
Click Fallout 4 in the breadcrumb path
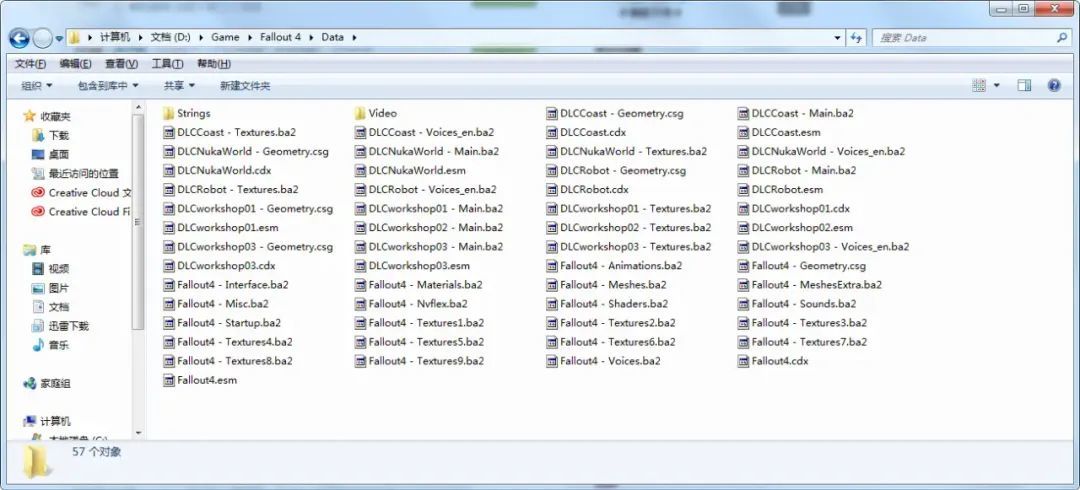[280, 37]
